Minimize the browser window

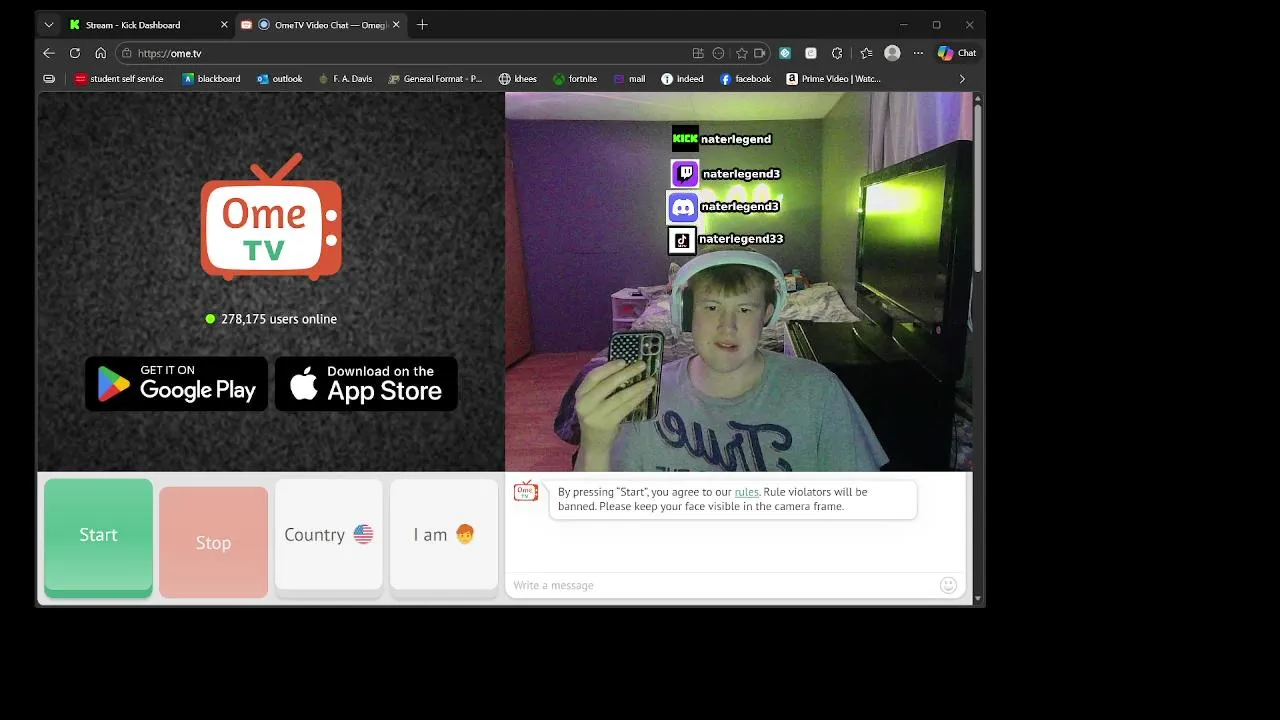pos(903,25)
